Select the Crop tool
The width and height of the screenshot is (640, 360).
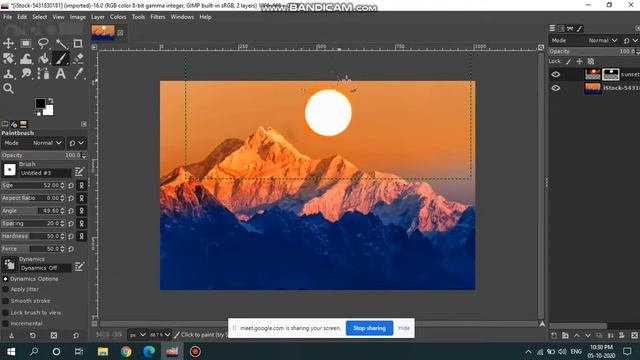78,43
